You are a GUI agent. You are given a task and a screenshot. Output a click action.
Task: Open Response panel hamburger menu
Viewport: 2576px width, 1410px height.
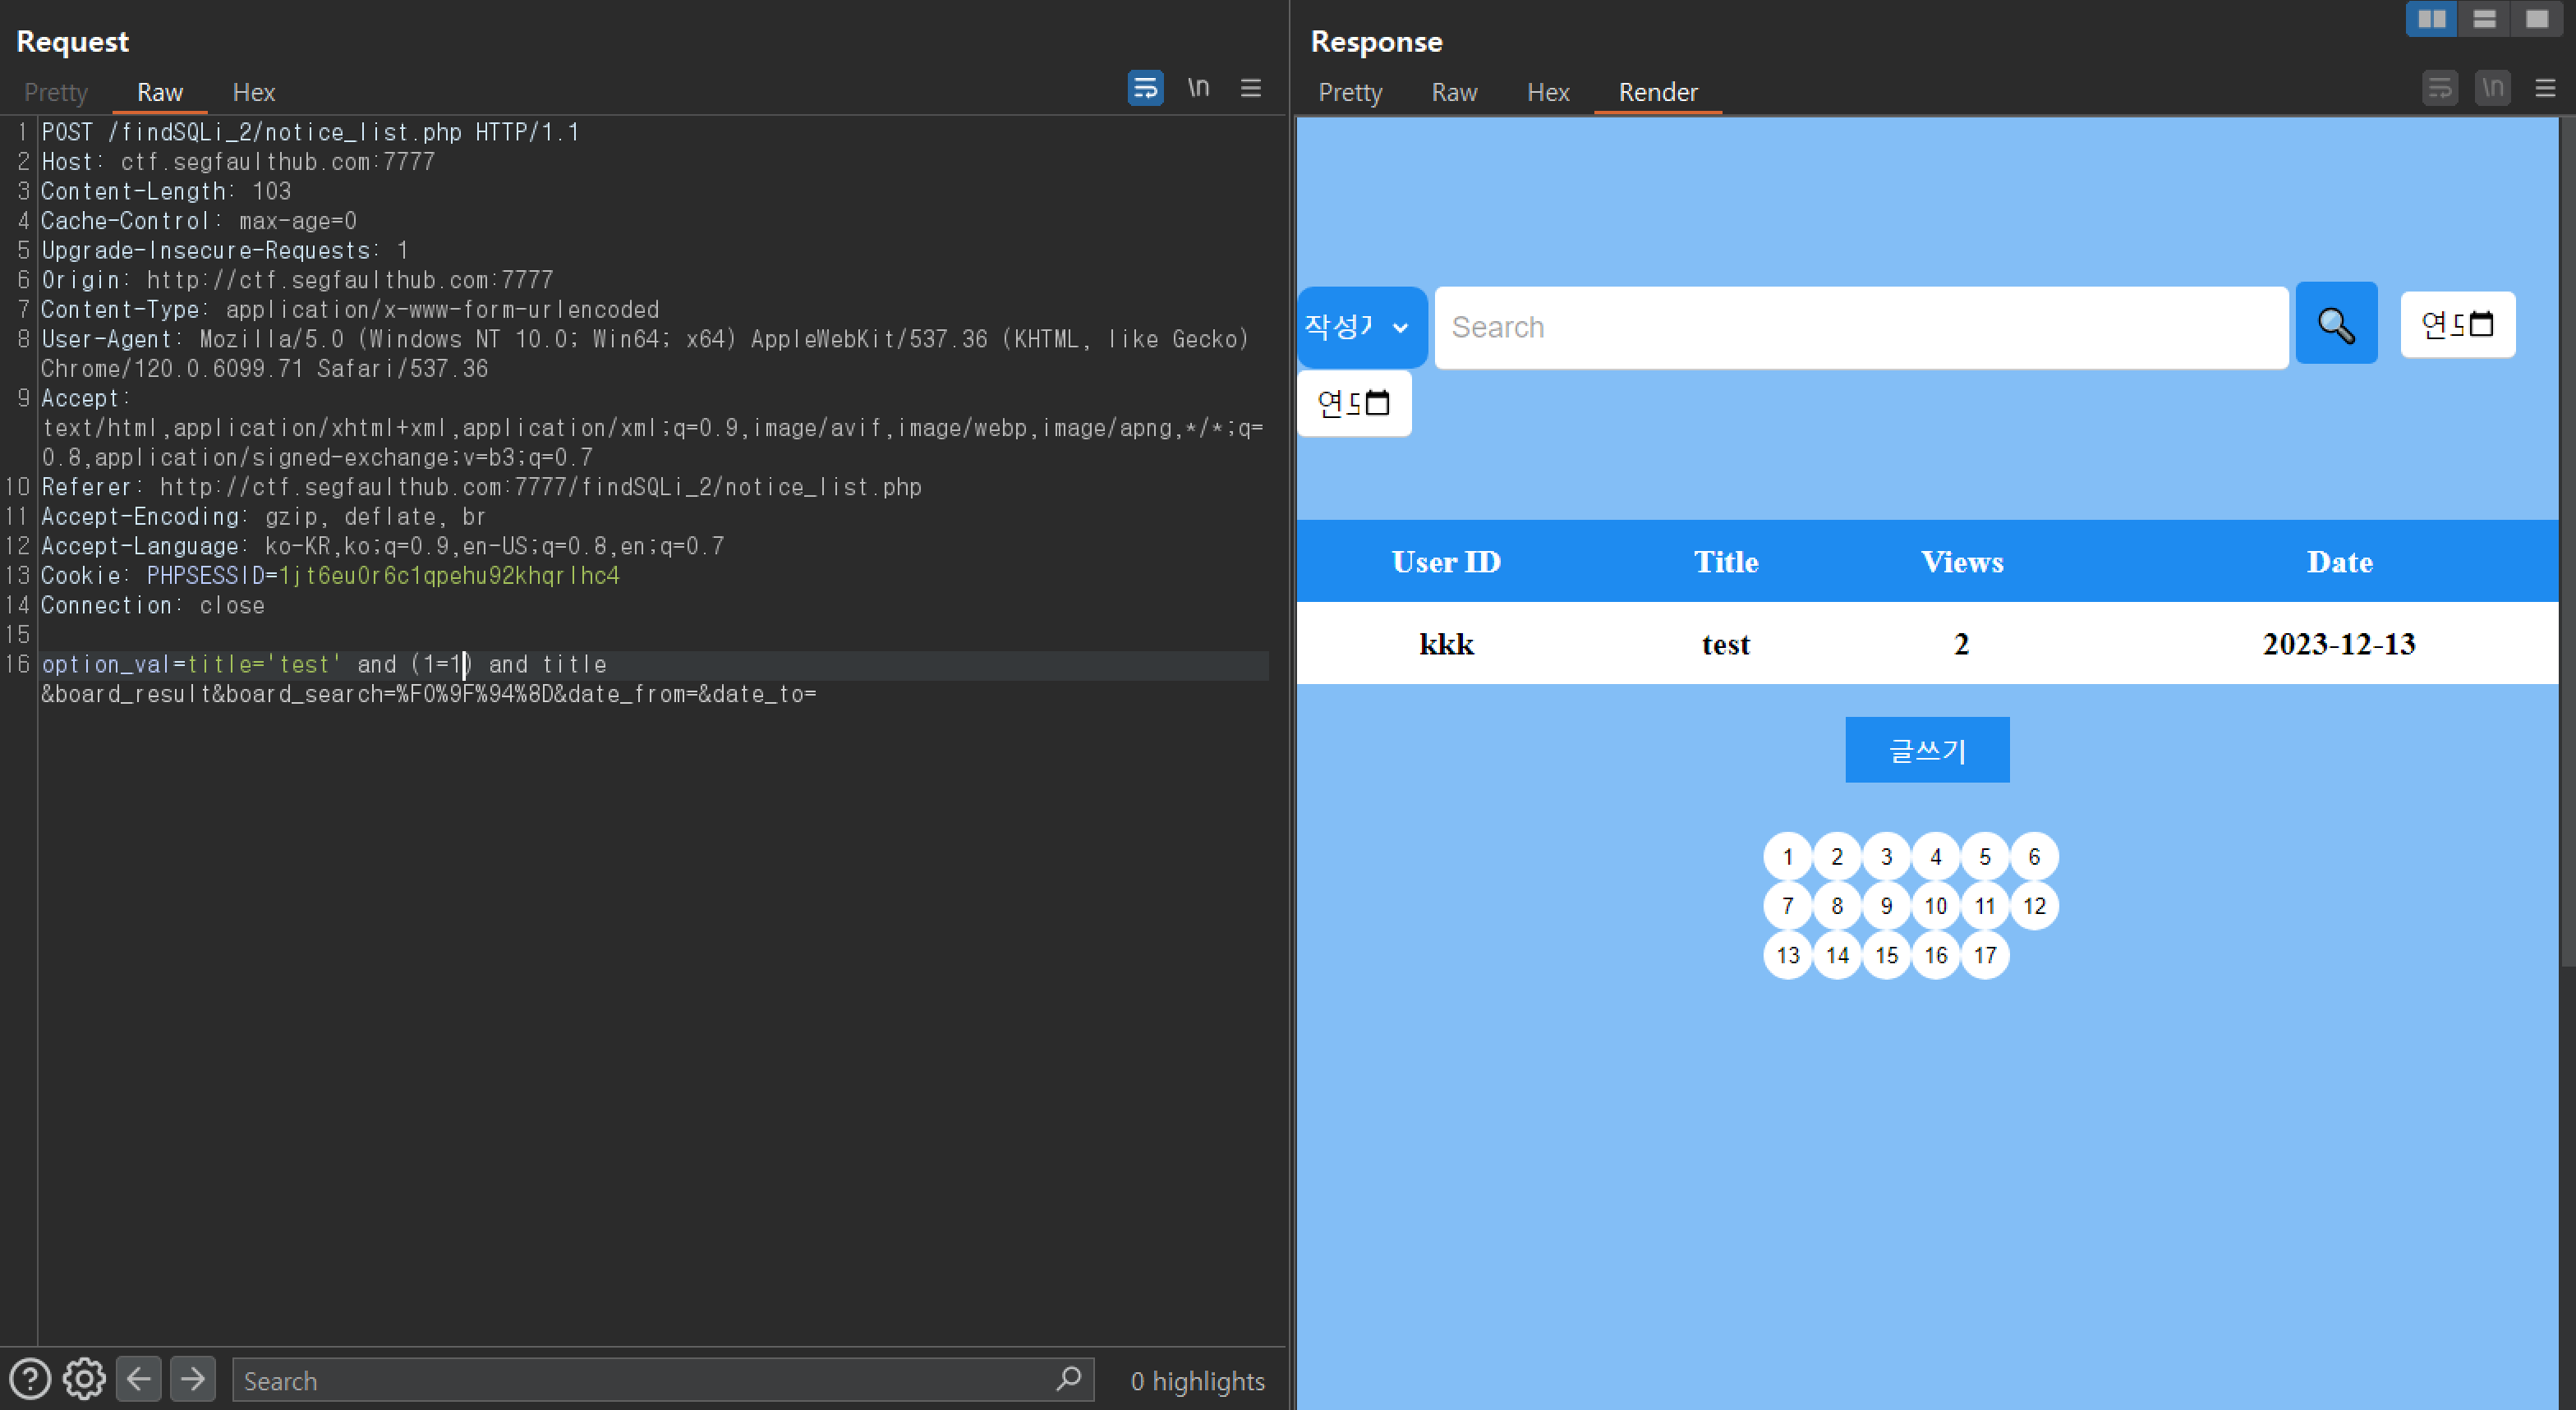click(2545, 88)
